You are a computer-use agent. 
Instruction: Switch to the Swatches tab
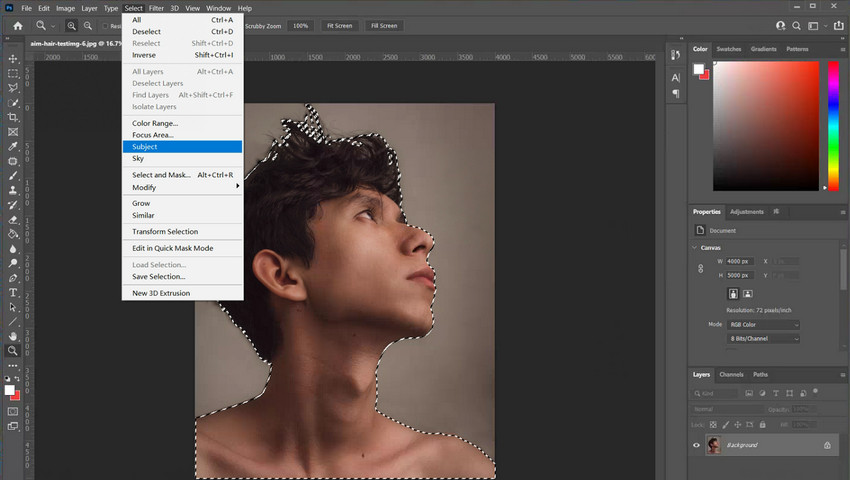click(x=729, y=49)
